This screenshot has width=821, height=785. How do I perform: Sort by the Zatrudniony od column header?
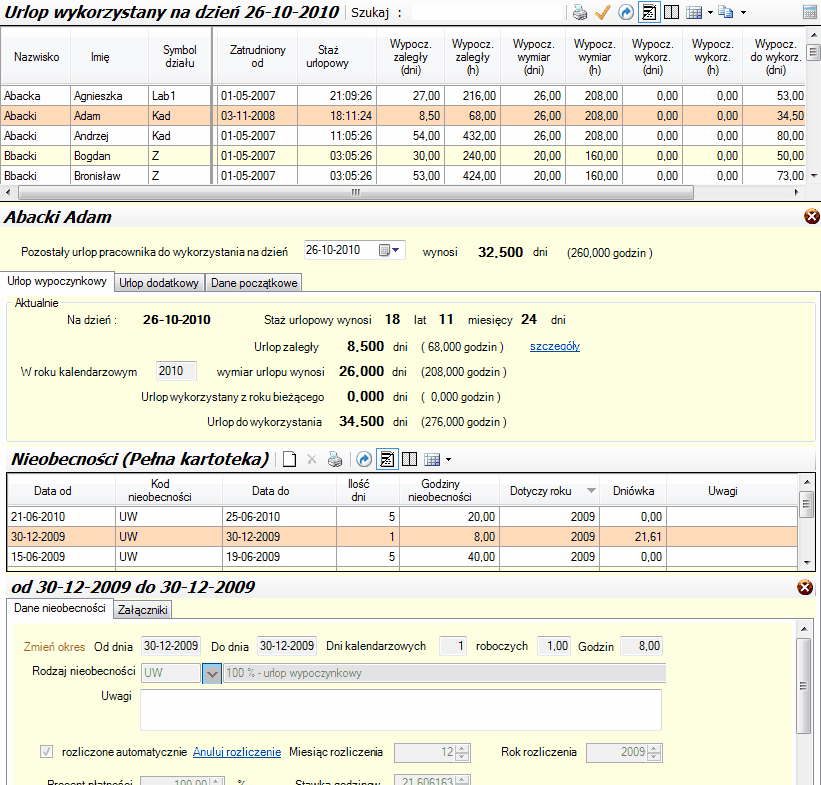click(x=257, y=57)
